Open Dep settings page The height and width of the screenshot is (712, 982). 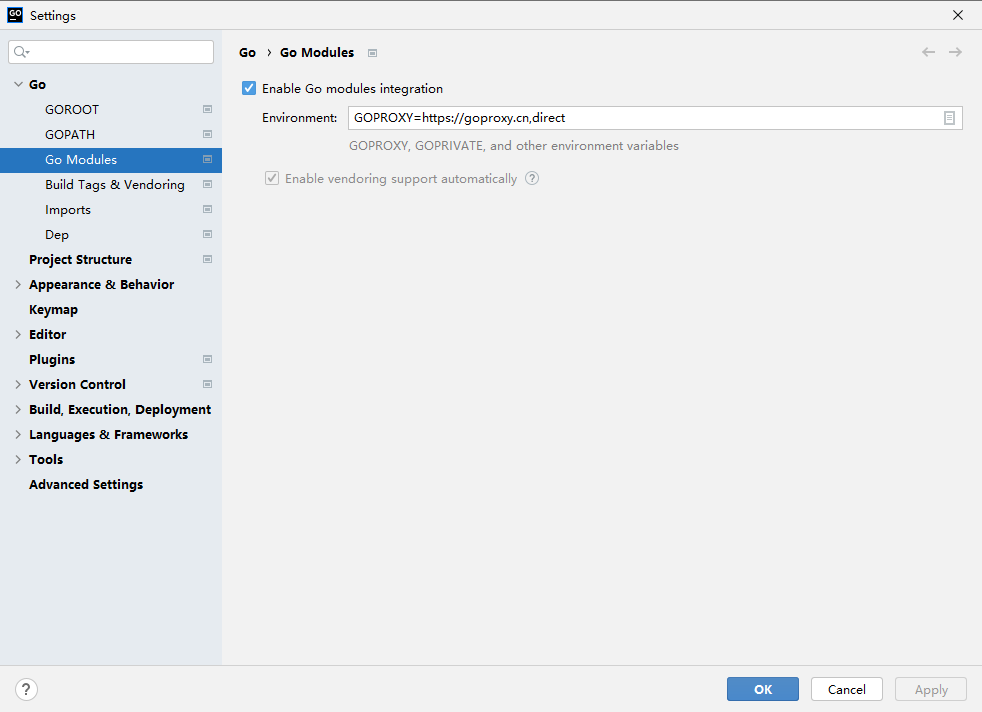click(111, 235)
